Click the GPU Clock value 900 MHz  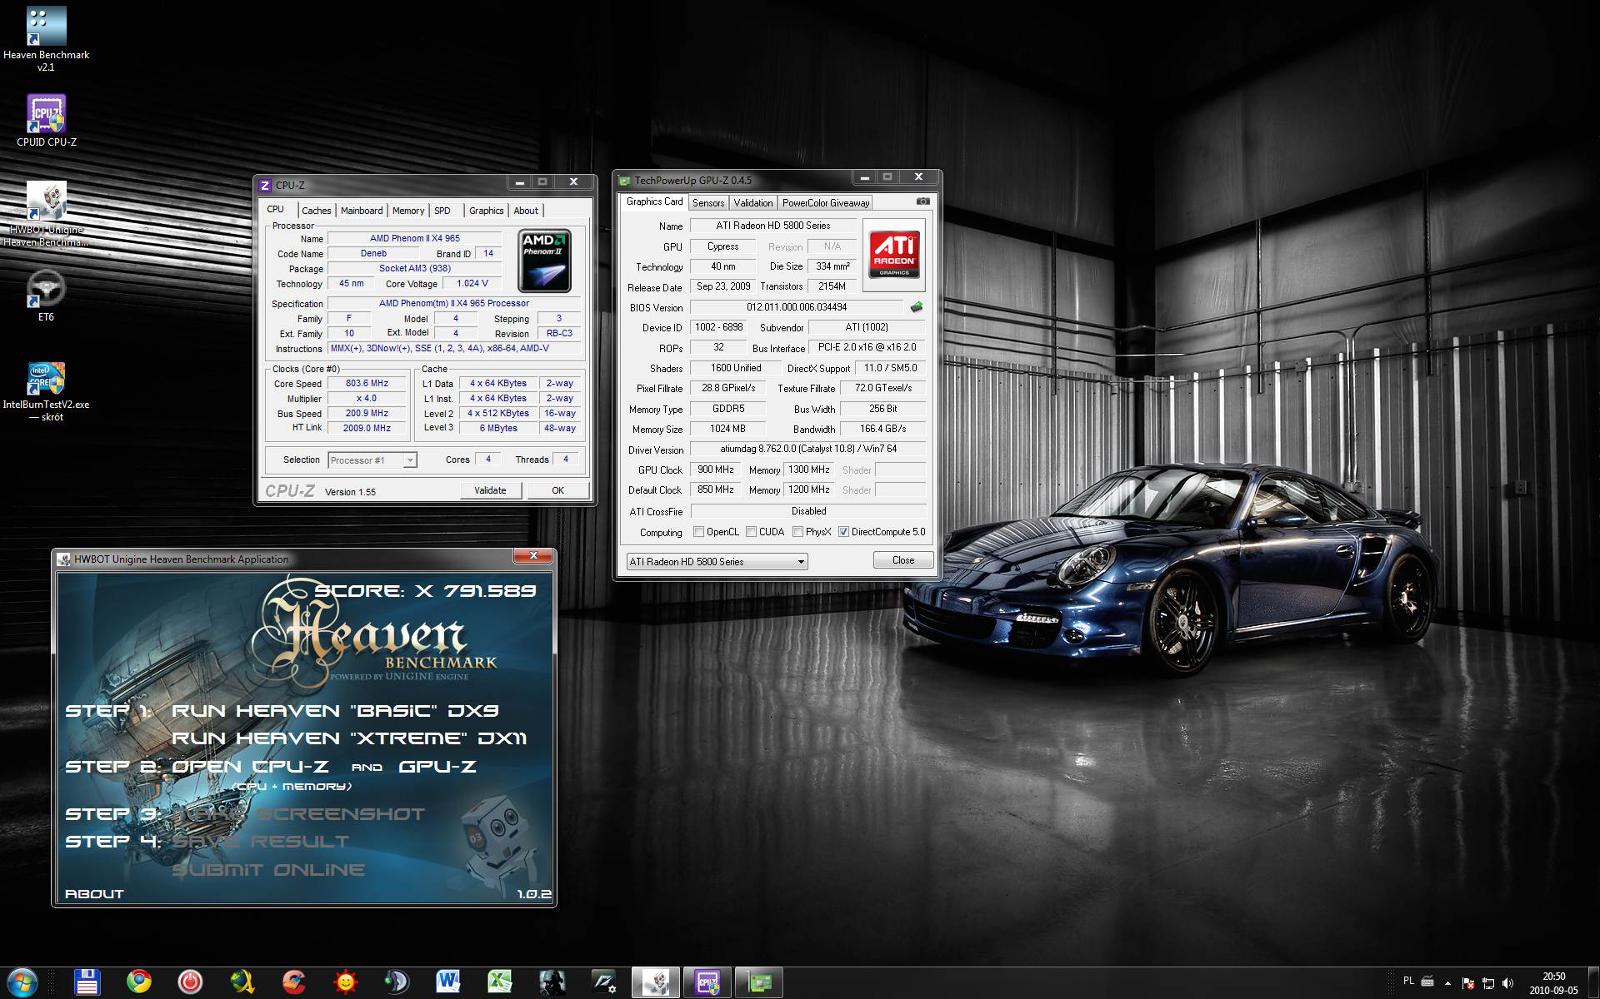715,470
